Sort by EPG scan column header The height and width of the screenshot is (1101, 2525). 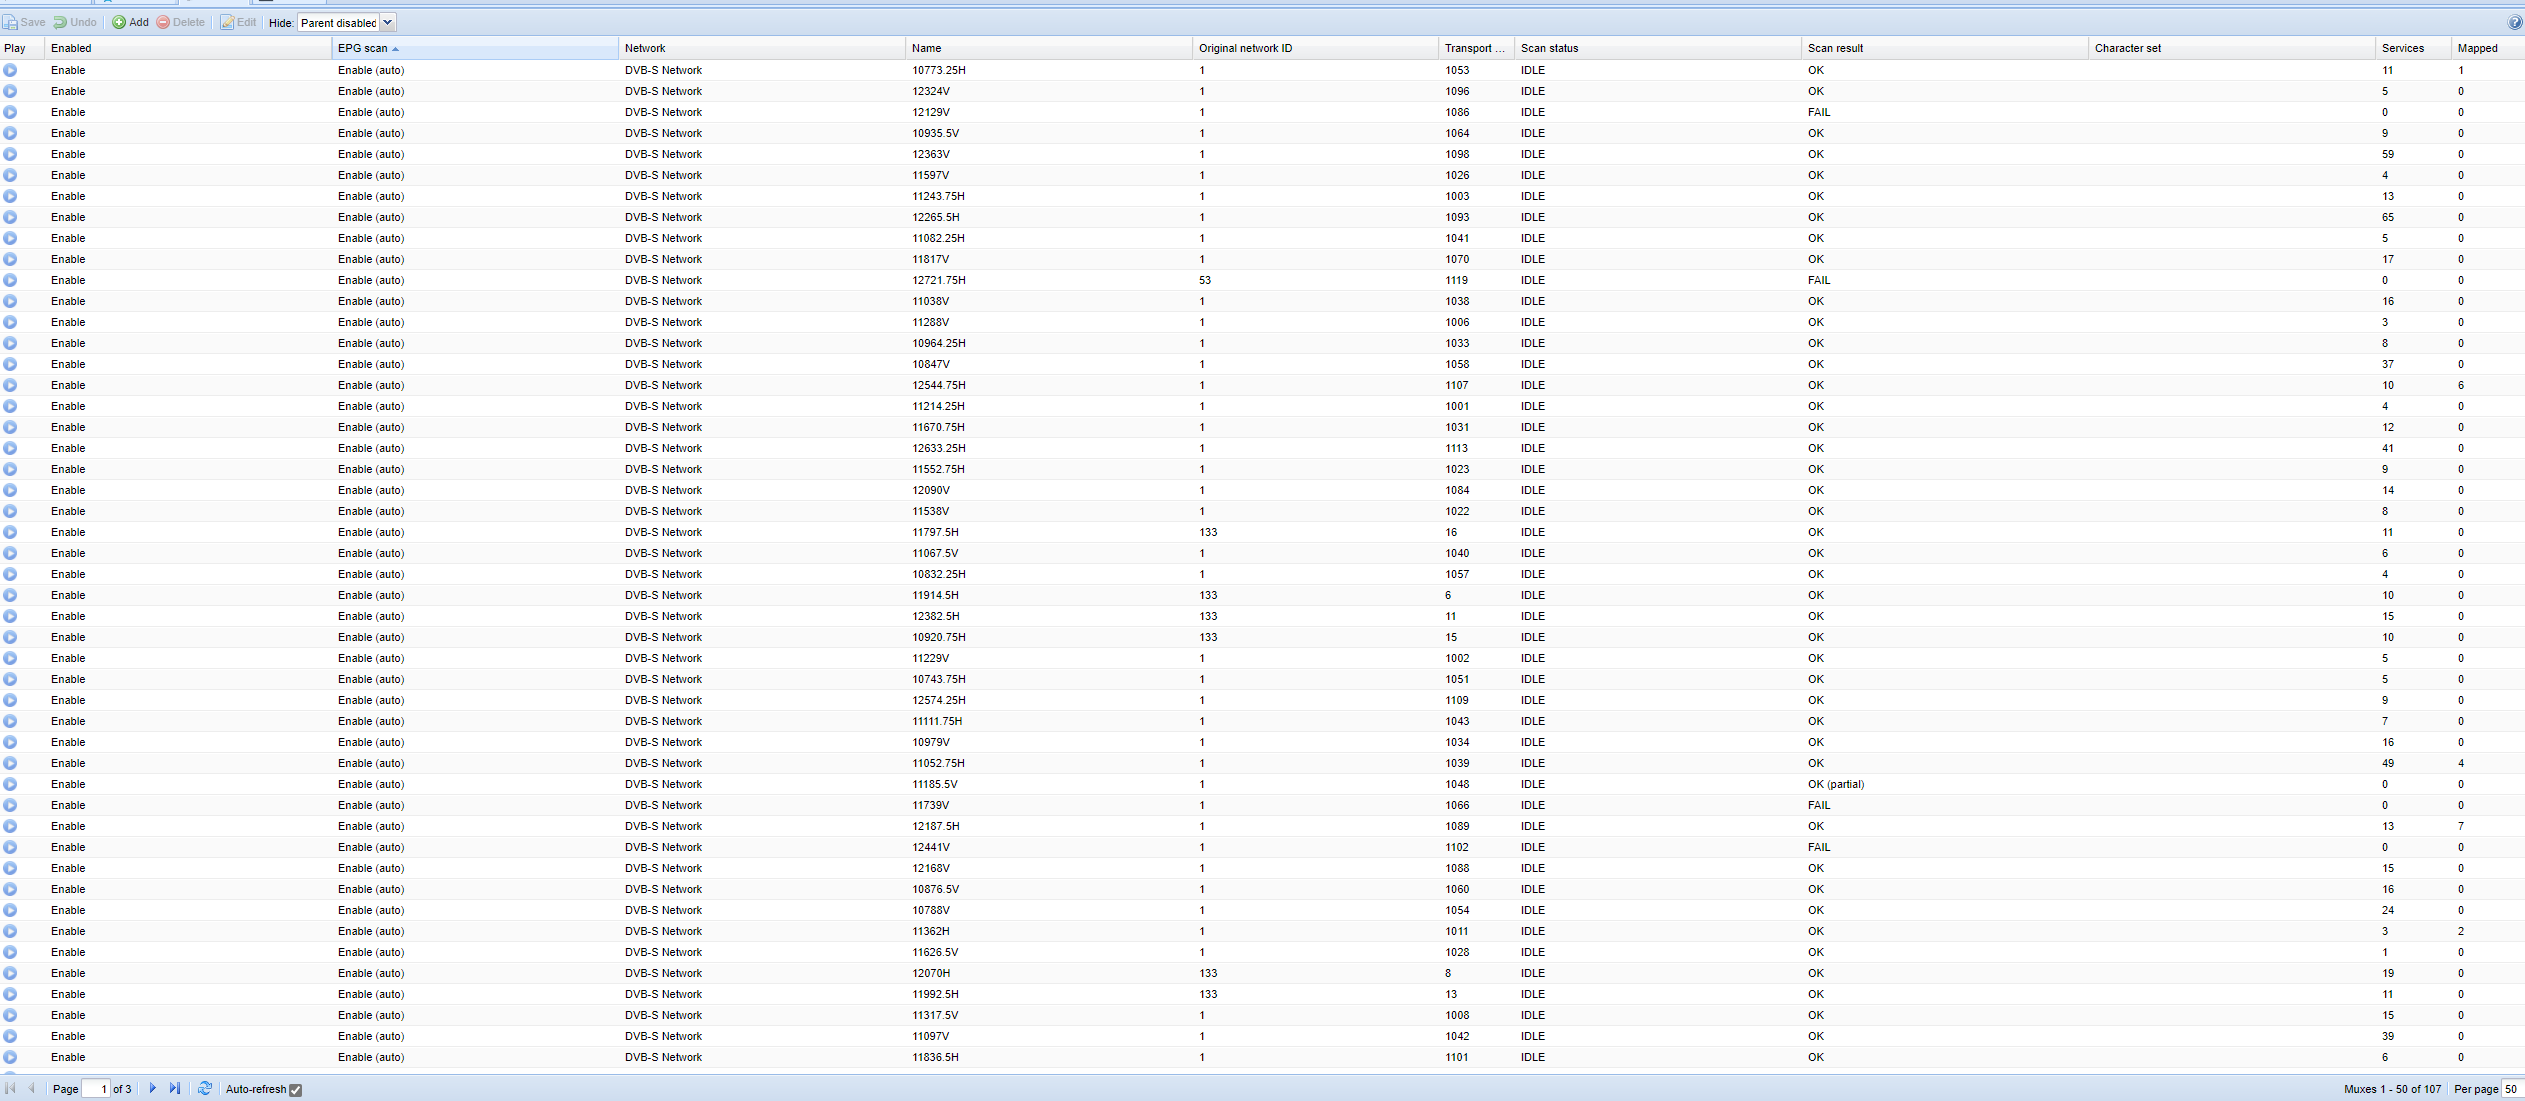coord(363,48)
